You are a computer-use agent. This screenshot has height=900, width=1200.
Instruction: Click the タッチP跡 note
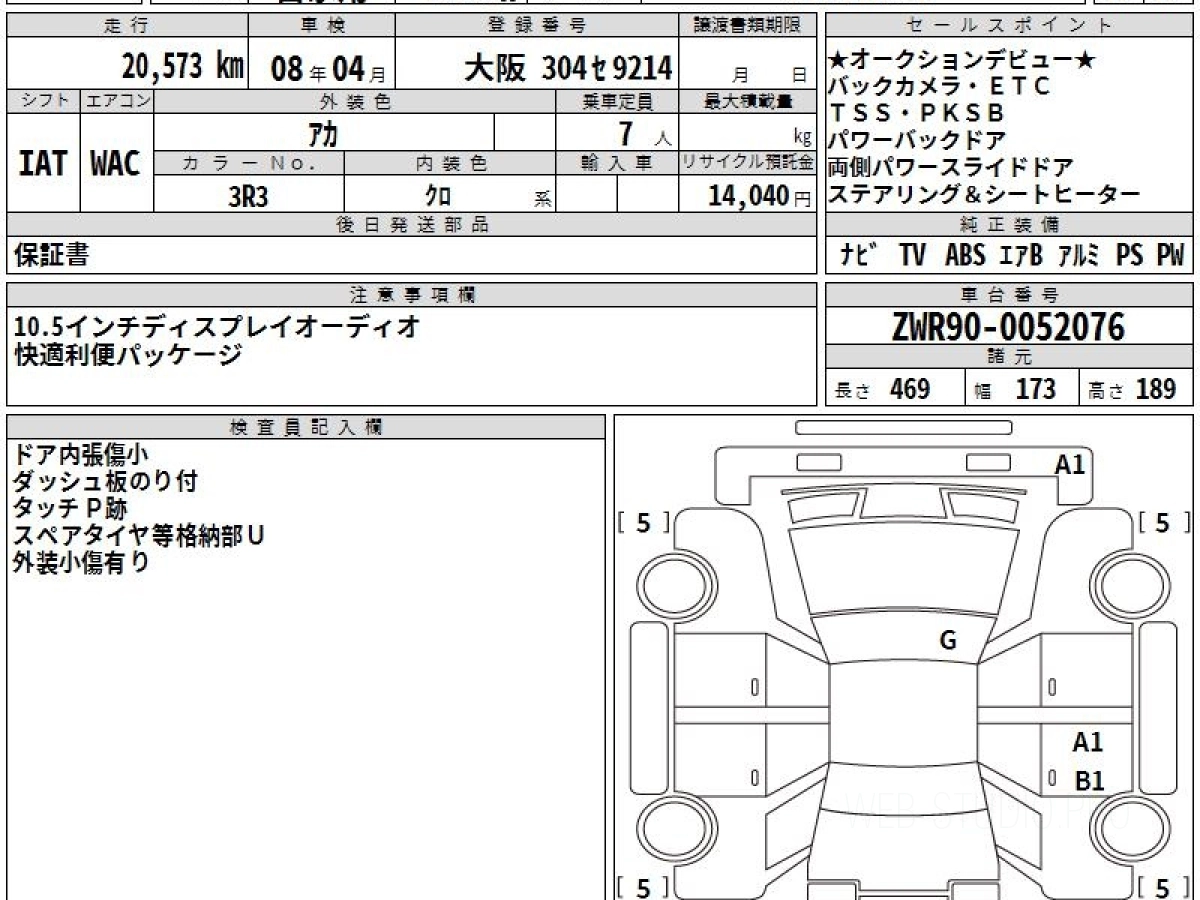[x=70, y=508]
